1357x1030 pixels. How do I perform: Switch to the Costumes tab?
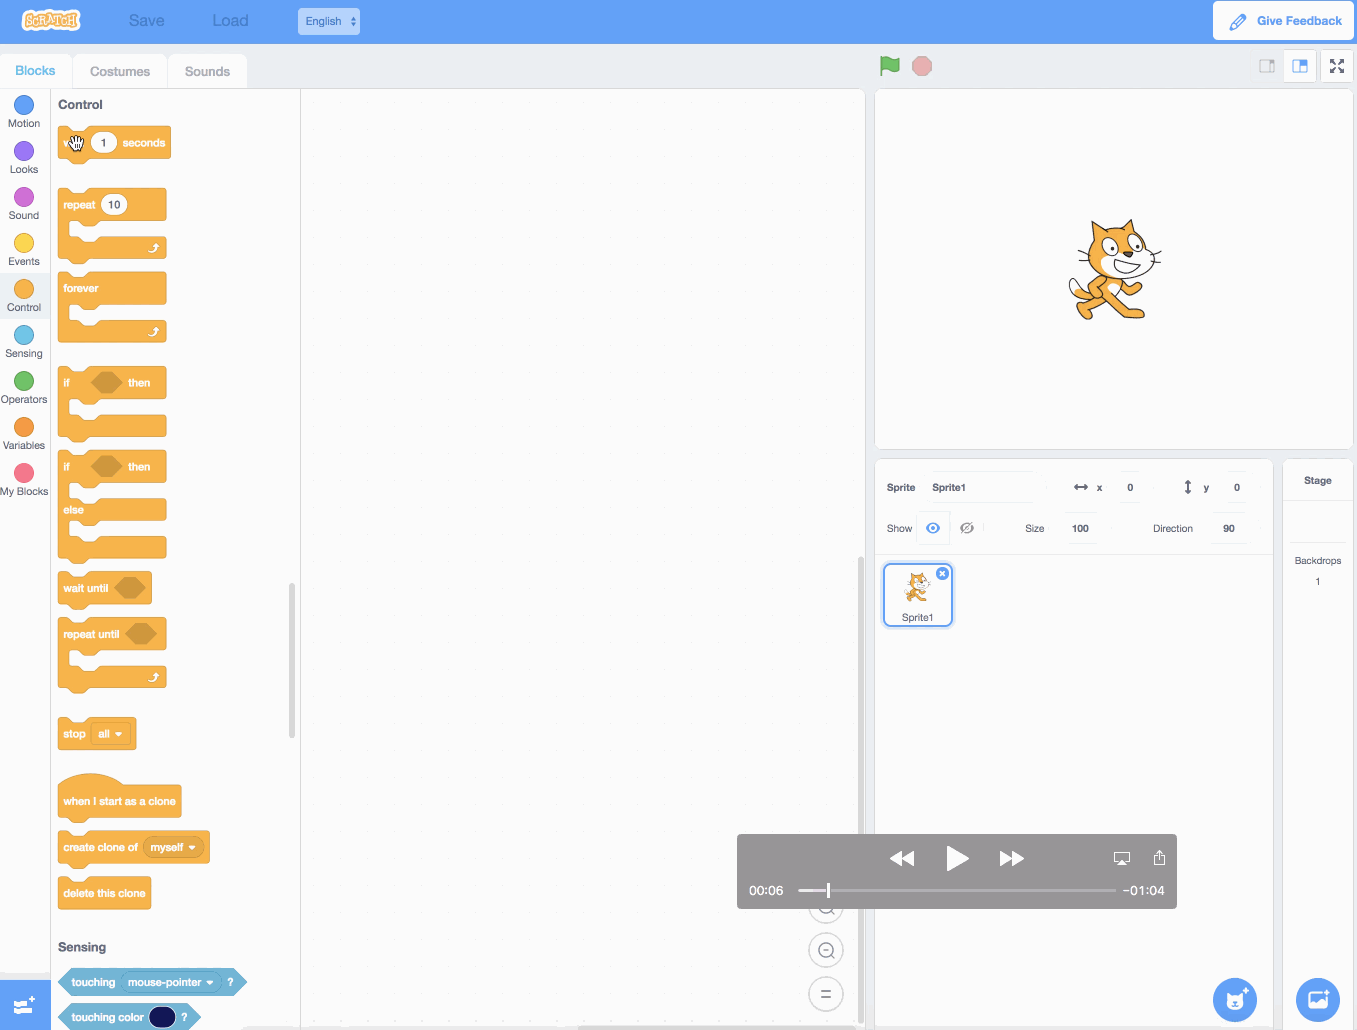[120, 71]
